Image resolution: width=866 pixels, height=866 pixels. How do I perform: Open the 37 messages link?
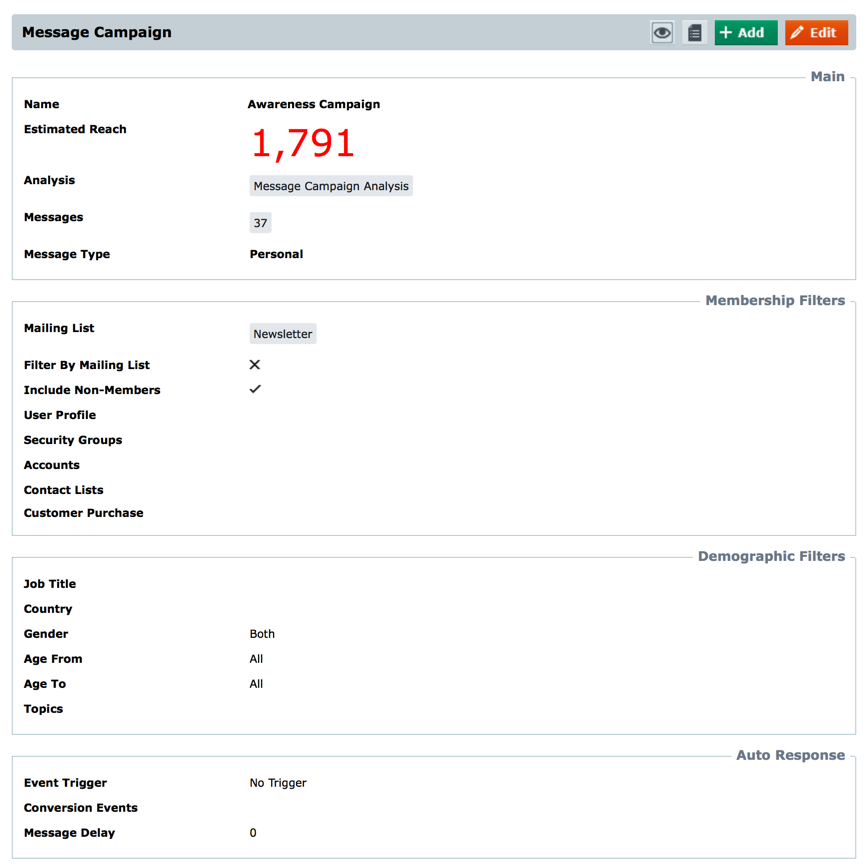(x=260, y=223)
